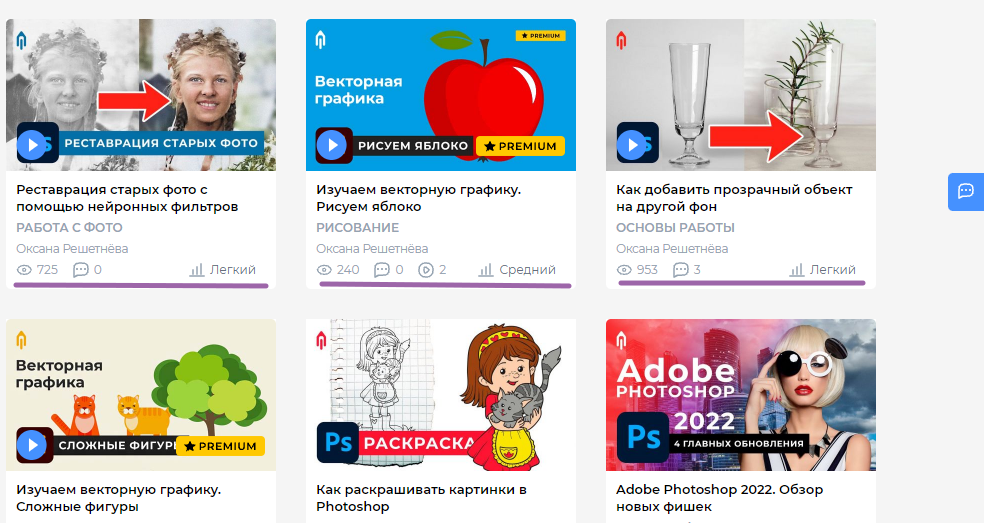Click the Ps icon on Photoshop 2022 thumbnail
Screen dimensions: 990x523
(643, 438)
